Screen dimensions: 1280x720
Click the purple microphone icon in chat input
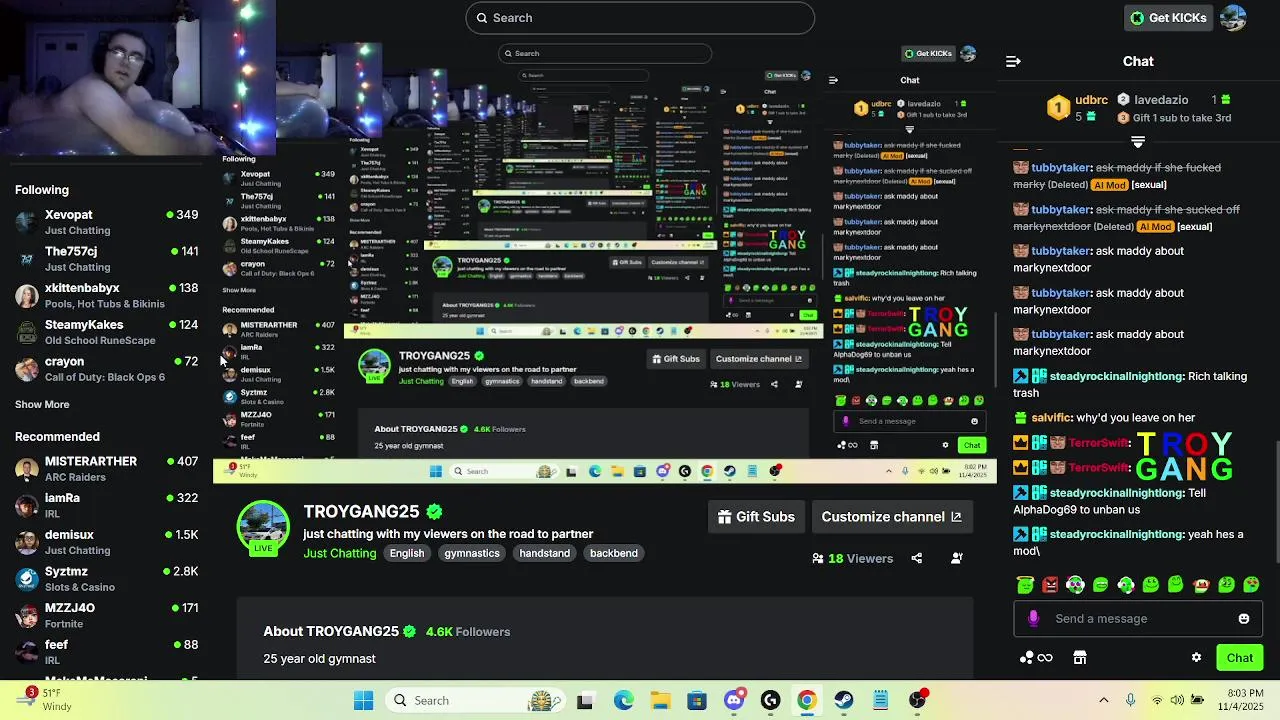click(x=1033, y=619)
